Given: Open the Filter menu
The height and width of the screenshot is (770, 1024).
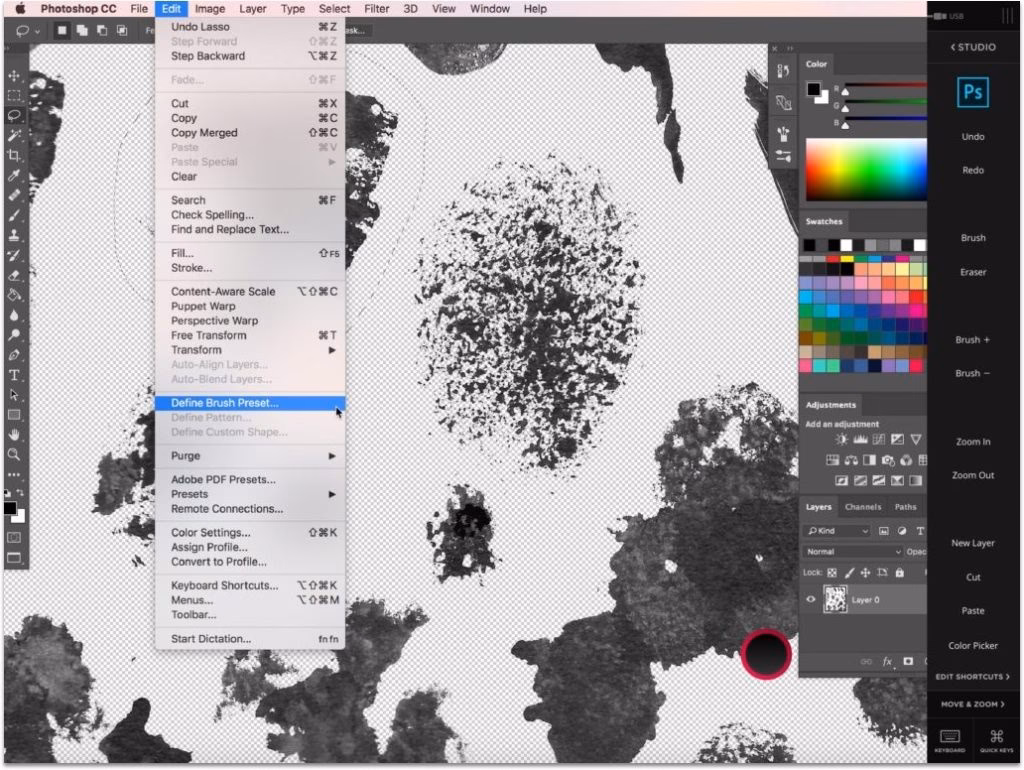Looking at the screenshot, I should tap(377, 9).
